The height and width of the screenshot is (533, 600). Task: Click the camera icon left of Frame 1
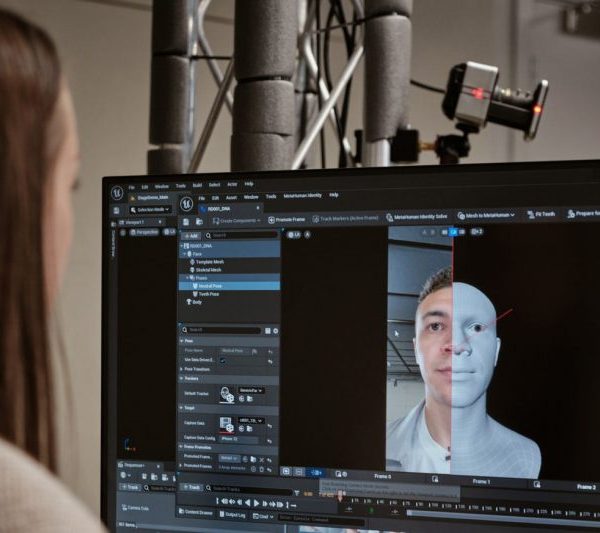[435, 479]
